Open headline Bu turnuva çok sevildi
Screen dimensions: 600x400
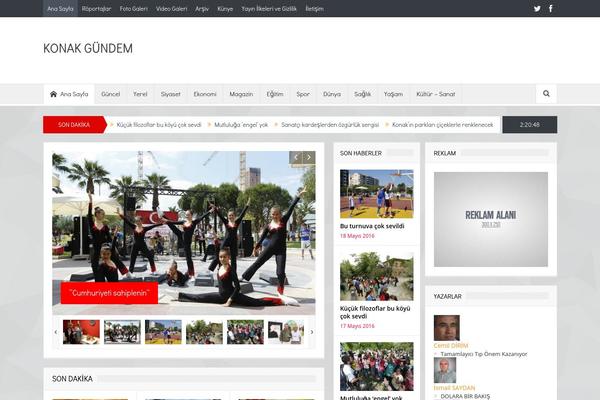click(x=372, y=226)
